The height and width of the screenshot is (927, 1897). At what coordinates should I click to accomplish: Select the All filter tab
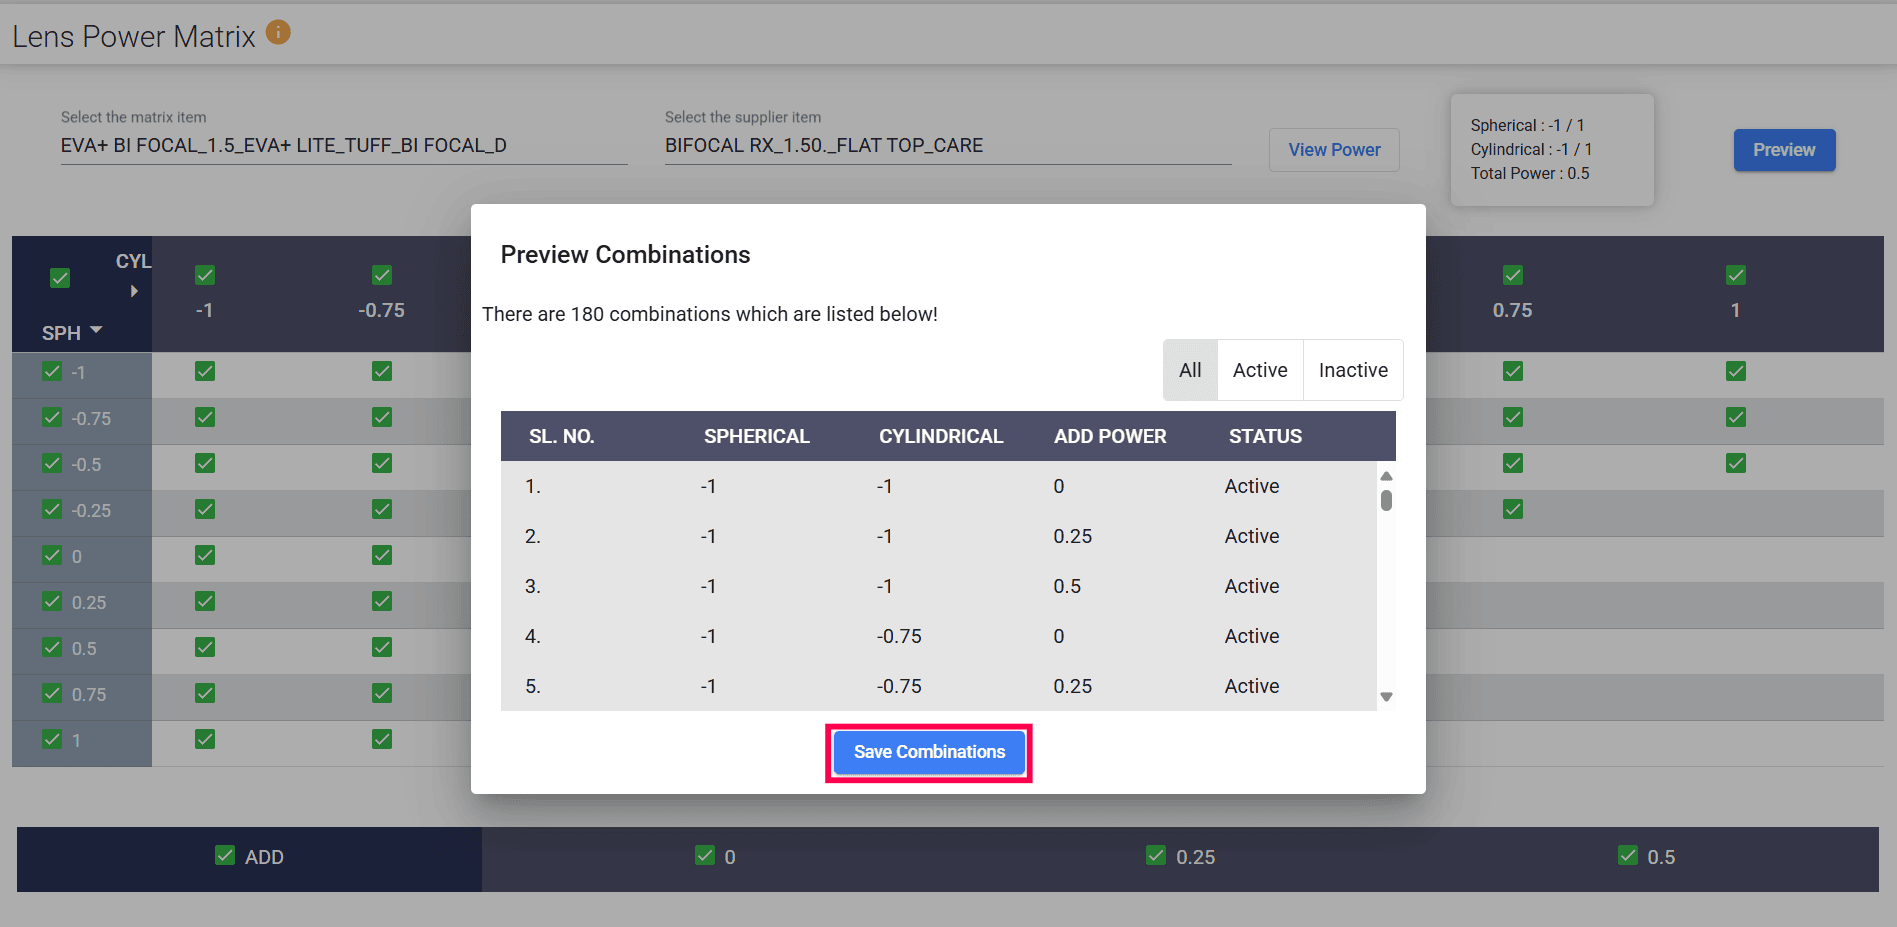pyautogui.click(x=1190, y=370)
